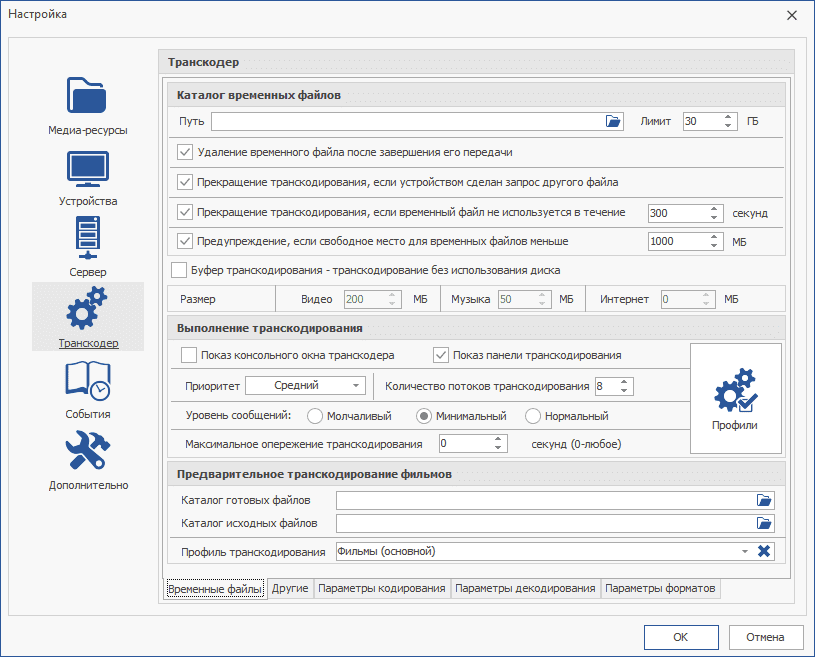
Task: Open the Устройства settings section
Action: pos(87,178)
